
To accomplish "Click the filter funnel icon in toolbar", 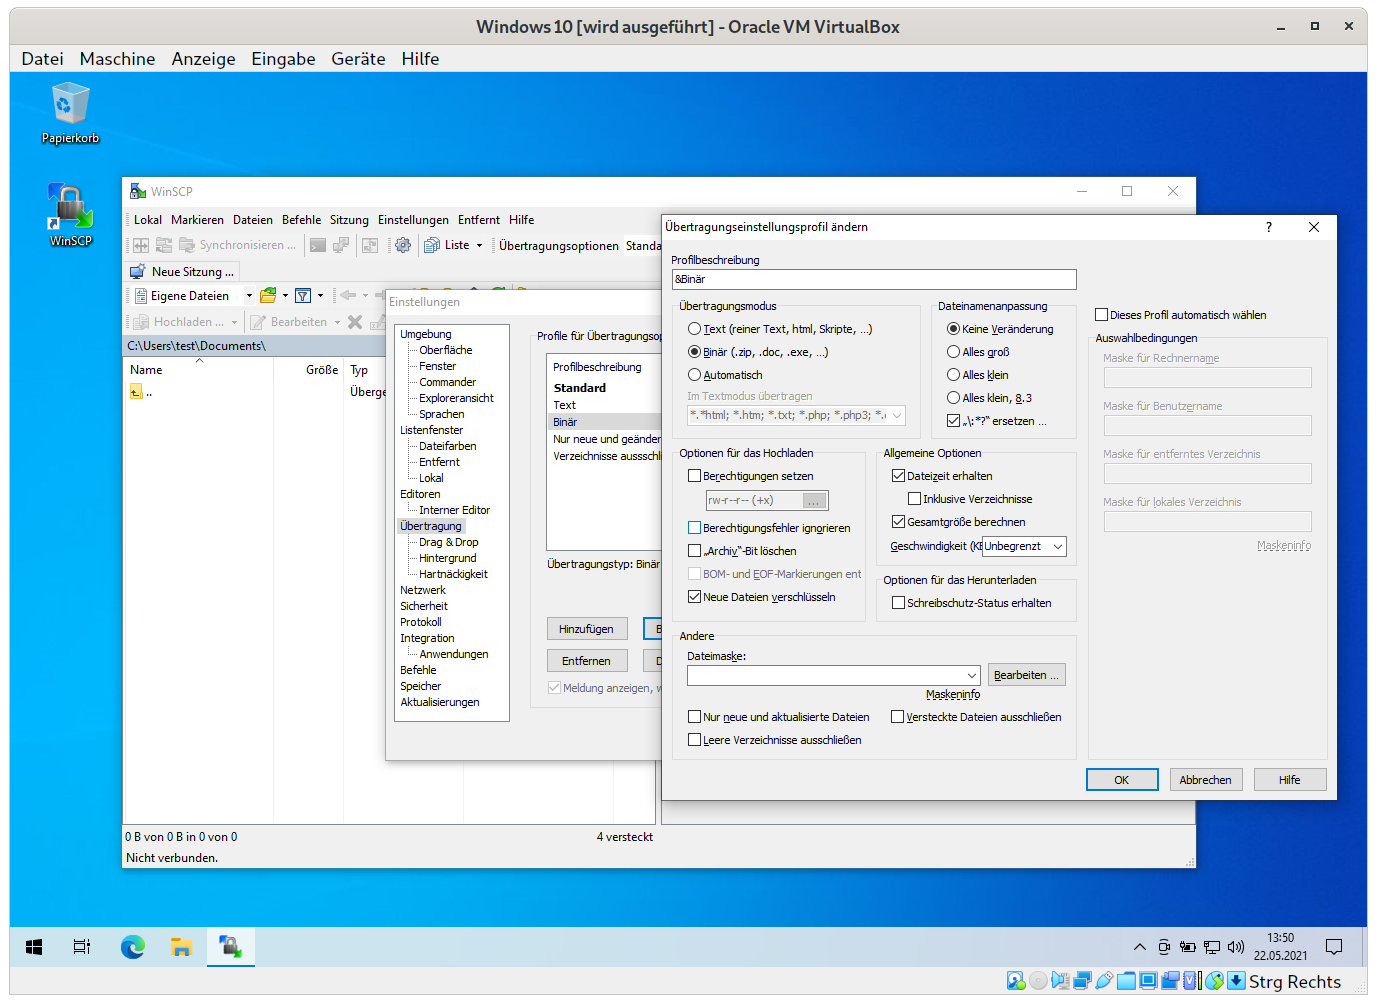I will [303, 296].
